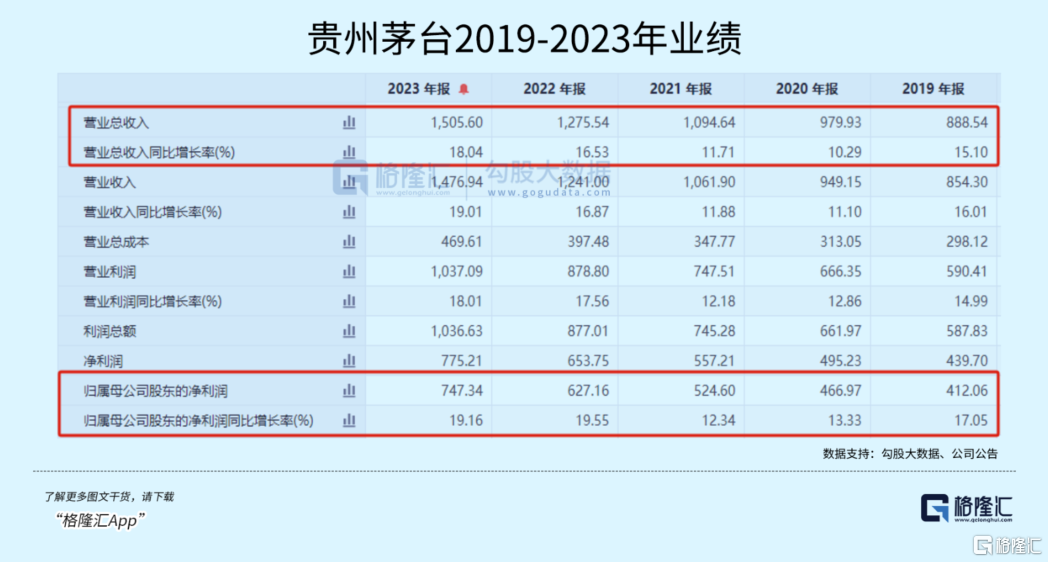Click the value 469.61
The image size is (1048, 562).
pos(462,242)
